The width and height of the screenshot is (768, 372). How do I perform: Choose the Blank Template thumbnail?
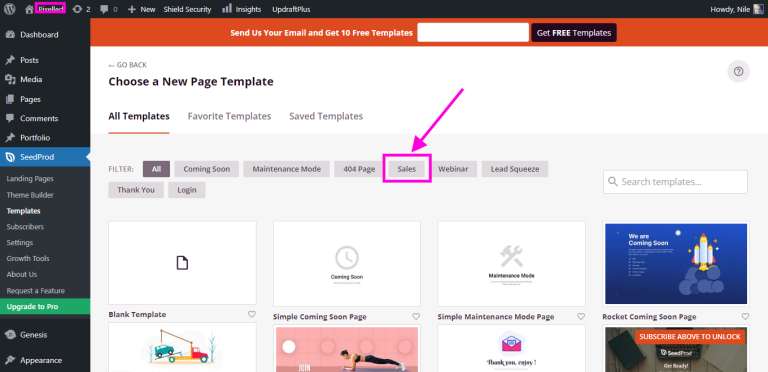pos(182,263)
